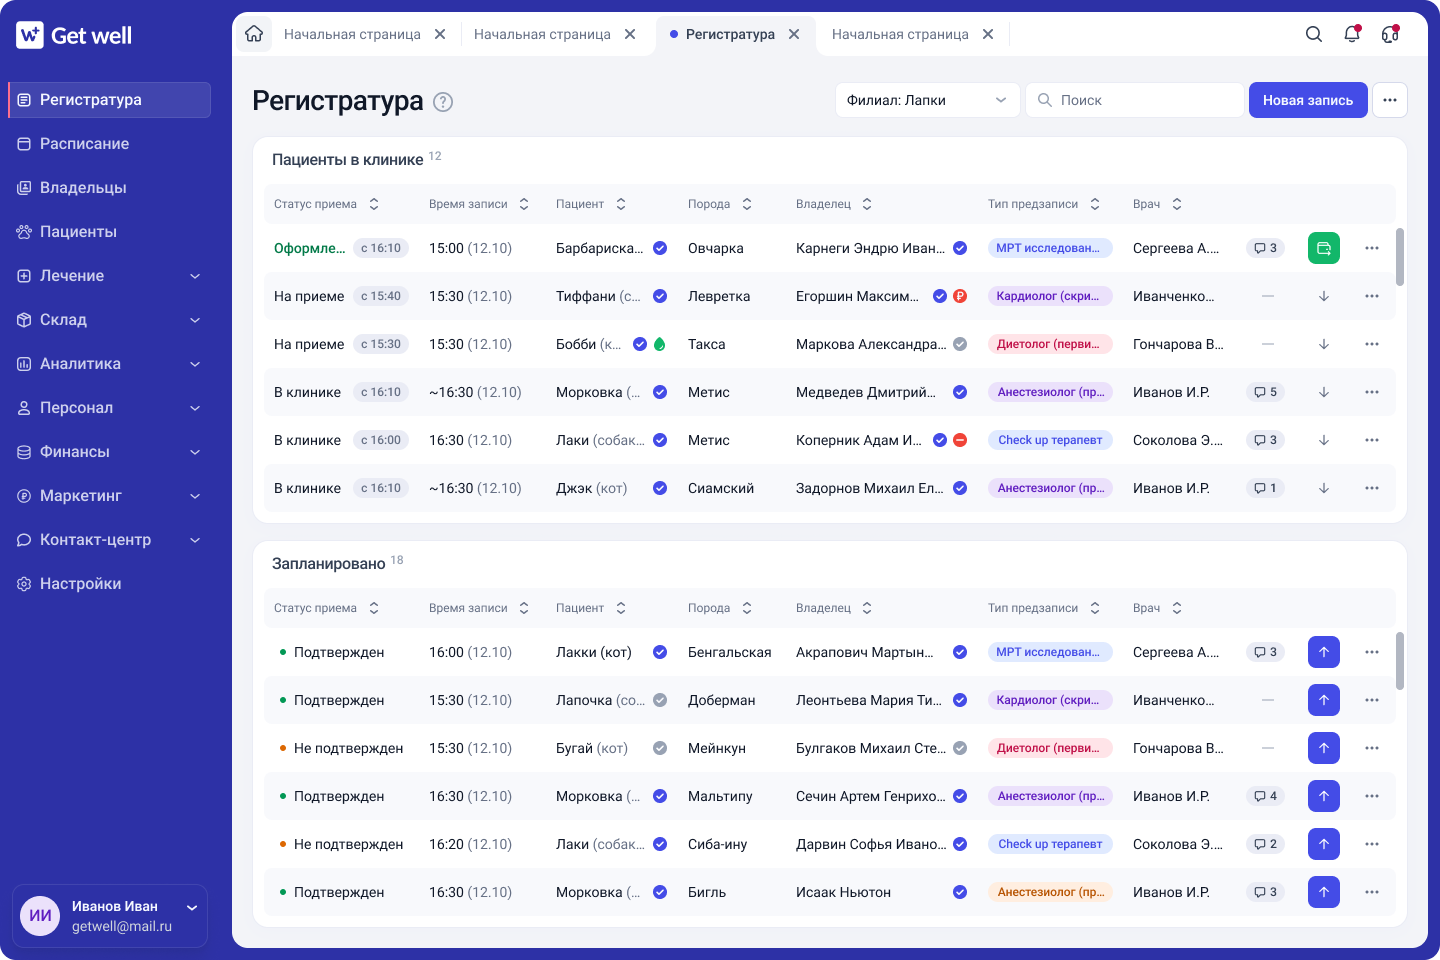Click red stop icon by Коперник Адам
1440x960 pixels.
tap(960, 440)
